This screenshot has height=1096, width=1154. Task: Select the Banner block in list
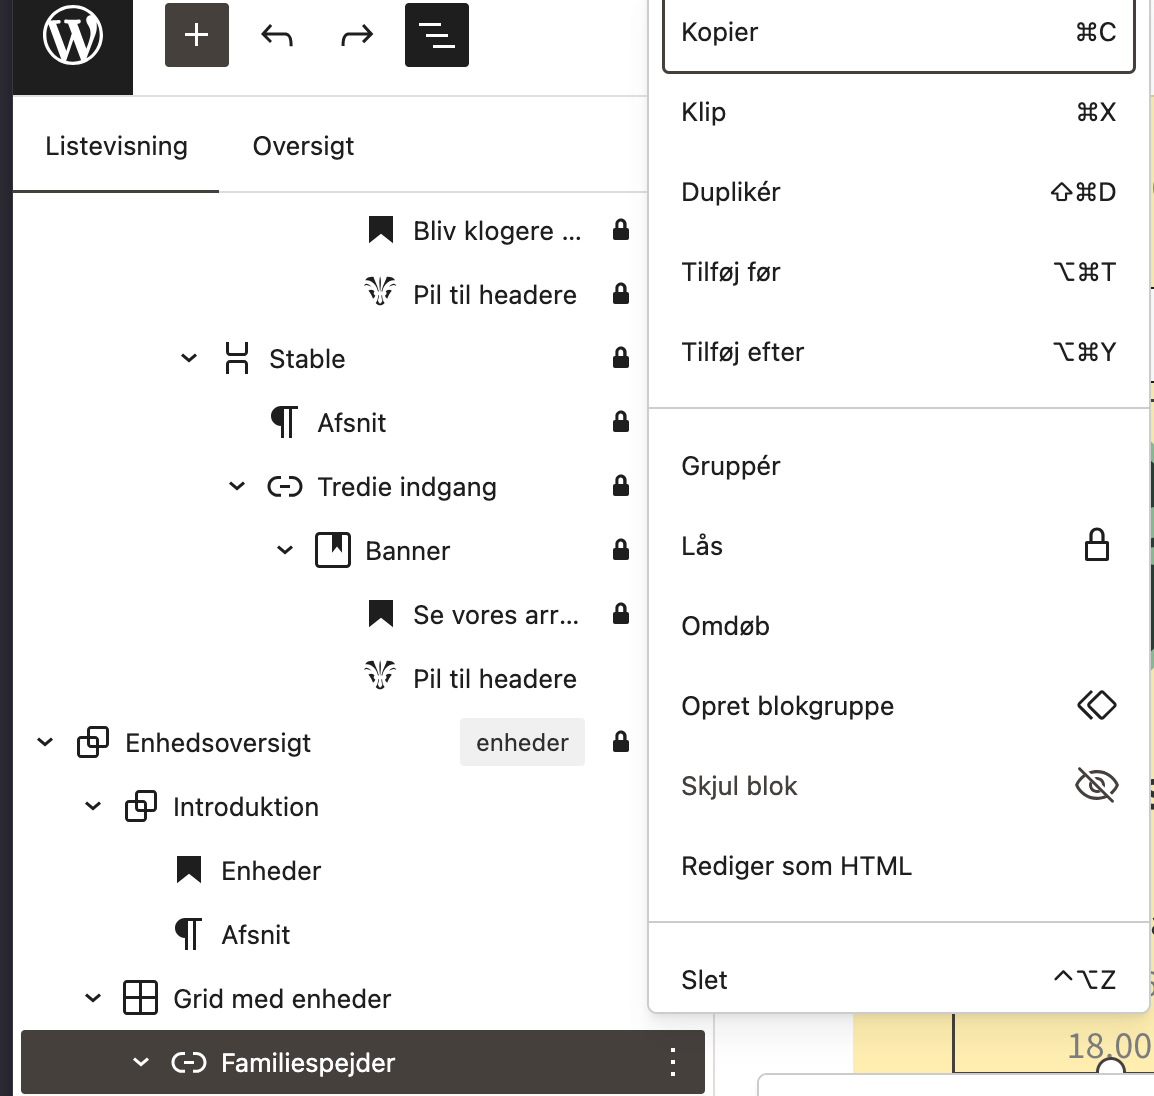[x=407, y=551]
